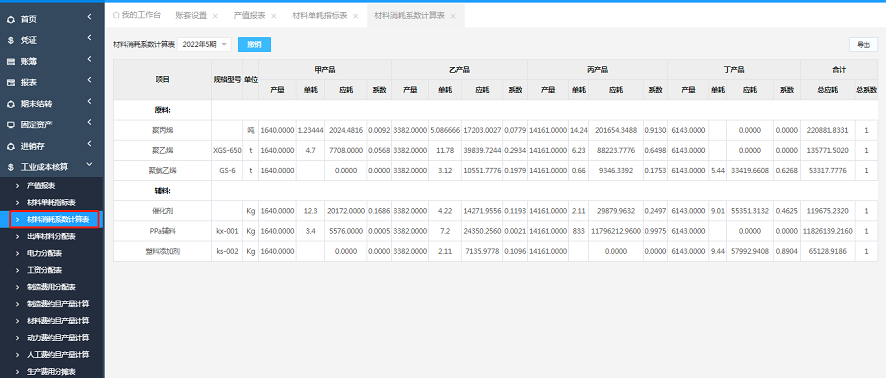Click the 丙产品 column group header
The height and width of the screenshot is (378, 886).
coord(597,69)
